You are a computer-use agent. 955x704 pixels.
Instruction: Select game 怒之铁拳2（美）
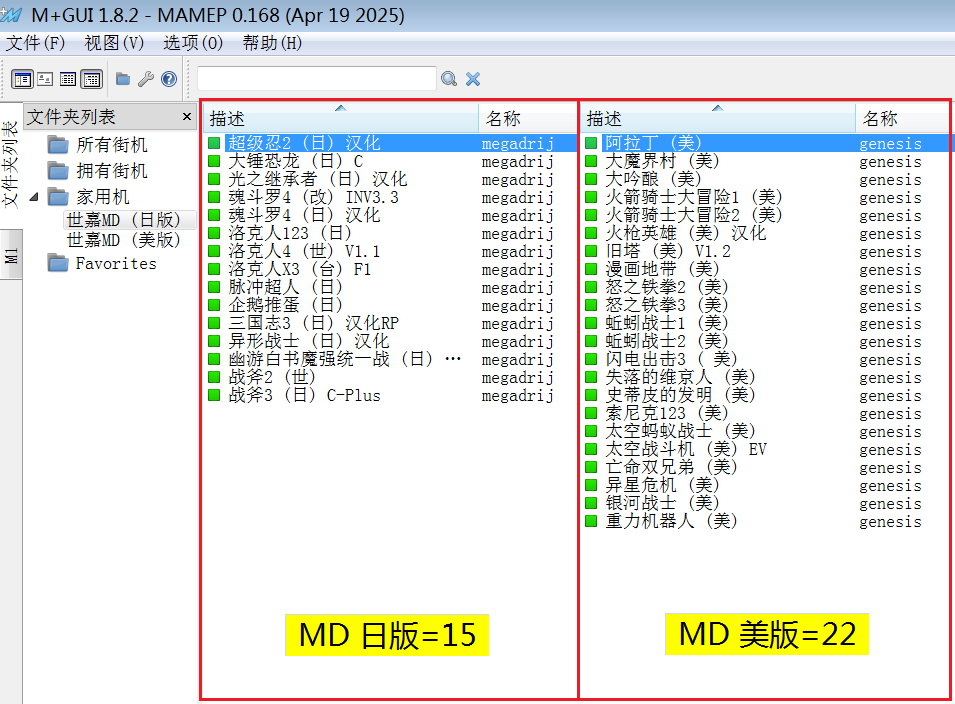pos(668,287)
